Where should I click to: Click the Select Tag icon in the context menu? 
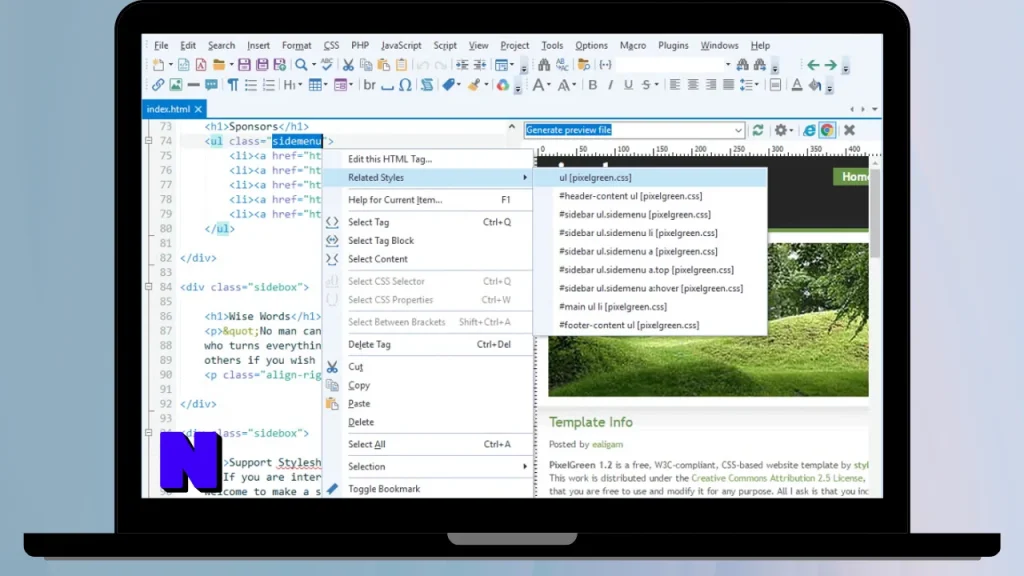coord(332,222)
